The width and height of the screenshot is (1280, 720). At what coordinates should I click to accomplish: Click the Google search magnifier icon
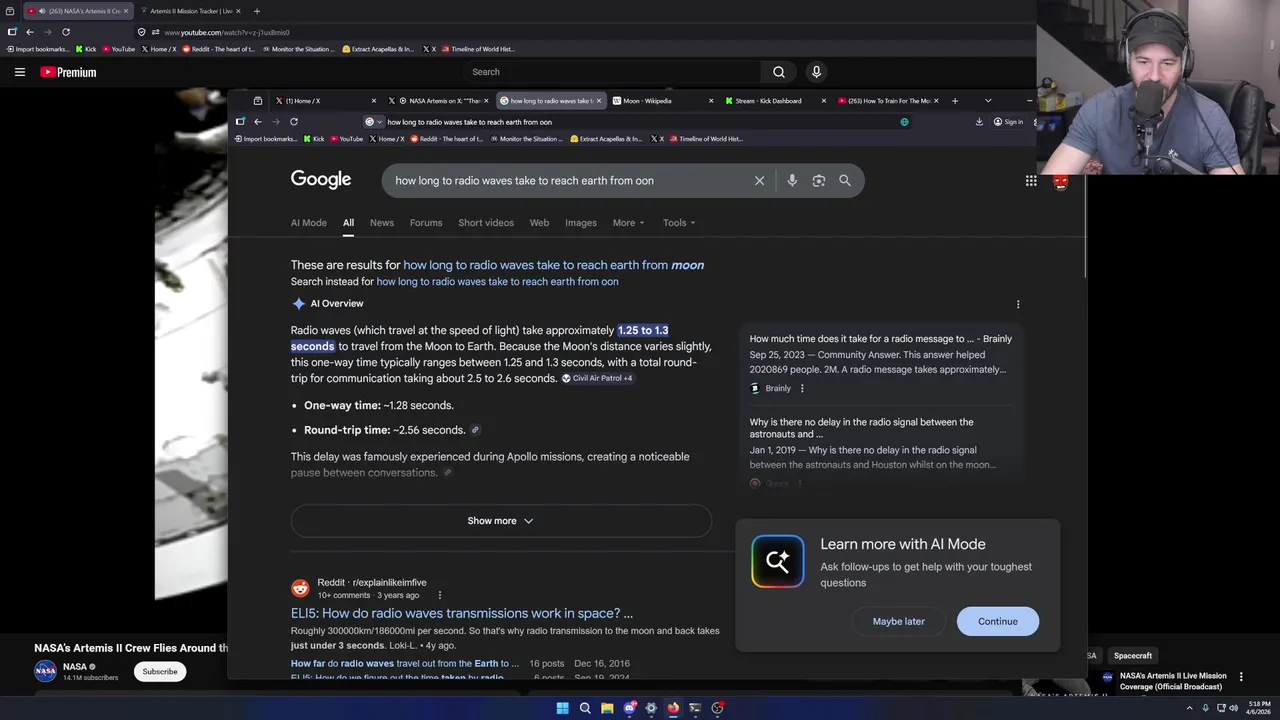845,181
